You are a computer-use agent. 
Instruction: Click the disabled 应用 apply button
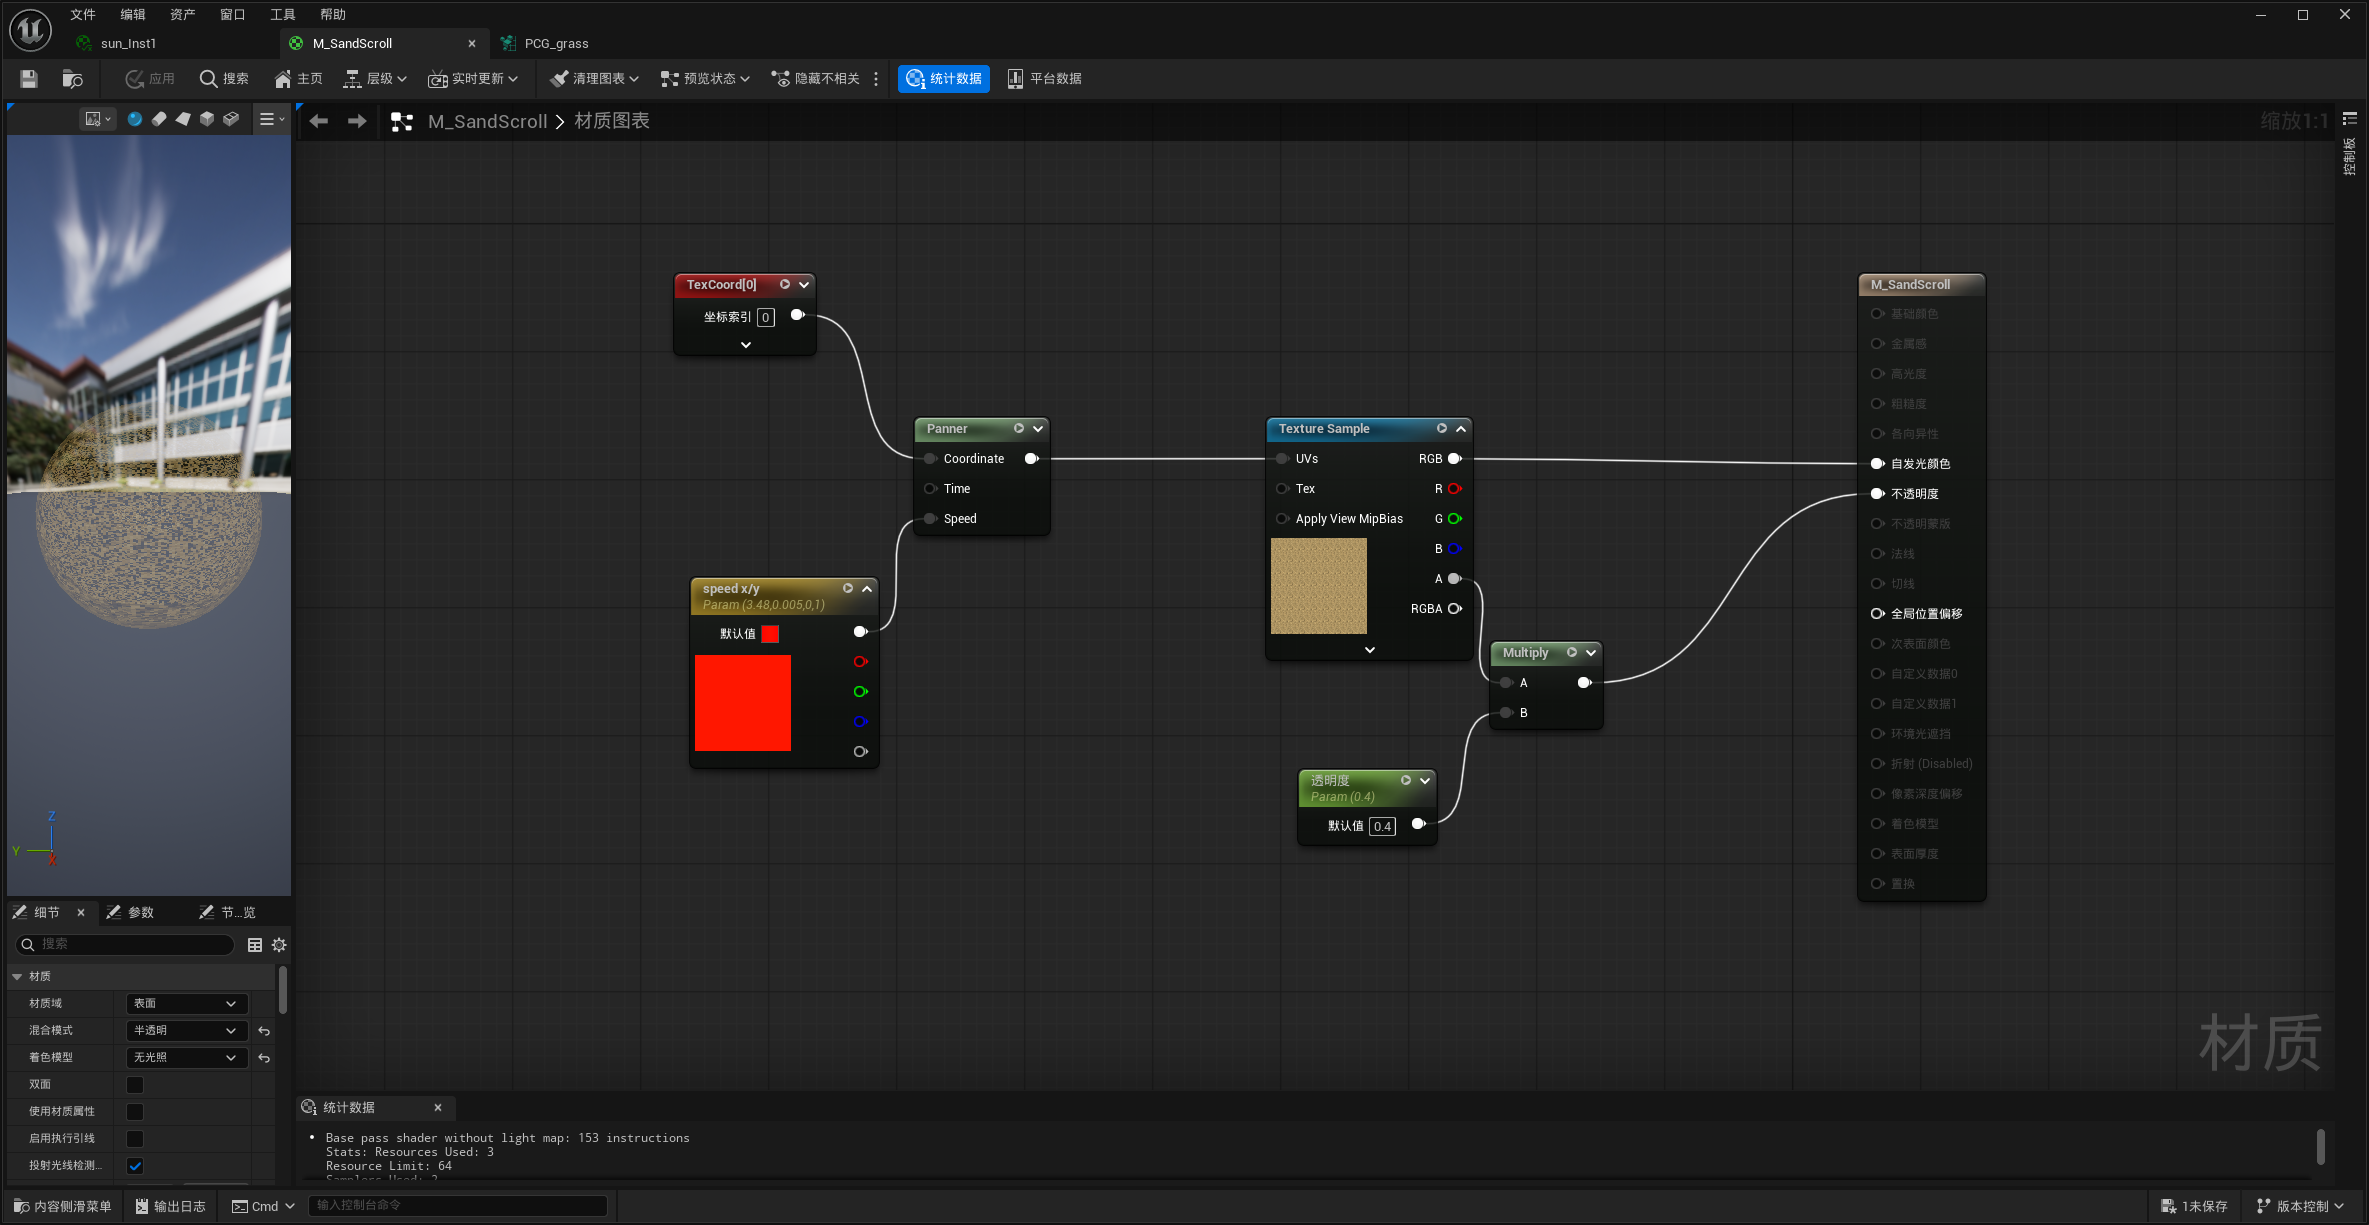[150, 79]
